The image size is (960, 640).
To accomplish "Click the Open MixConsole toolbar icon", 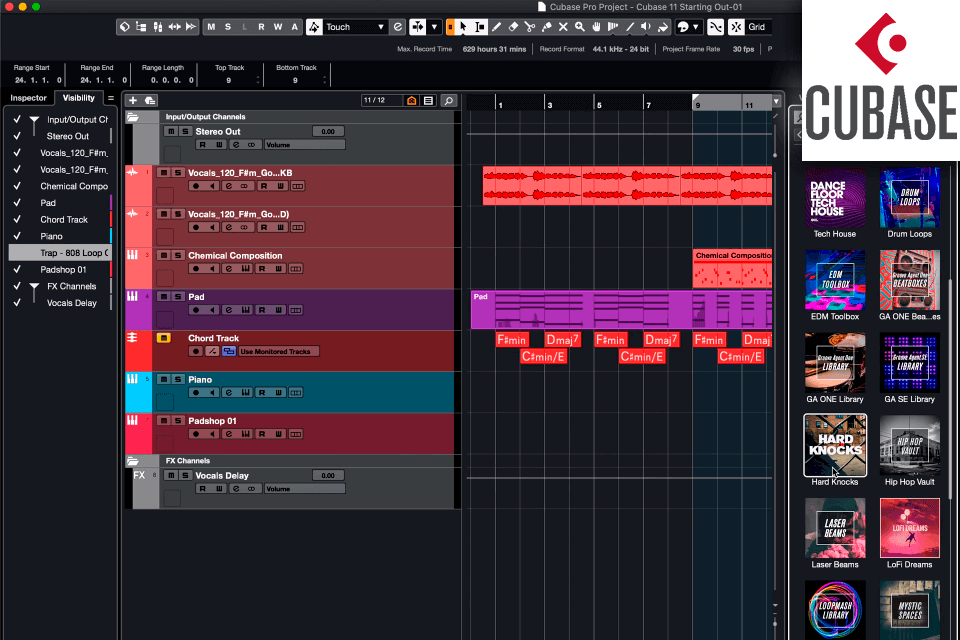I will click(157, 27).
